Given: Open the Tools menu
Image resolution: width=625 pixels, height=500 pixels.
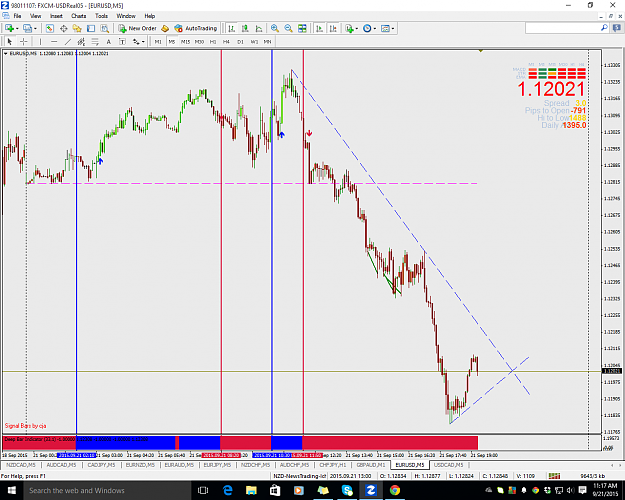Looking at the screenshot, I should 101,16.
